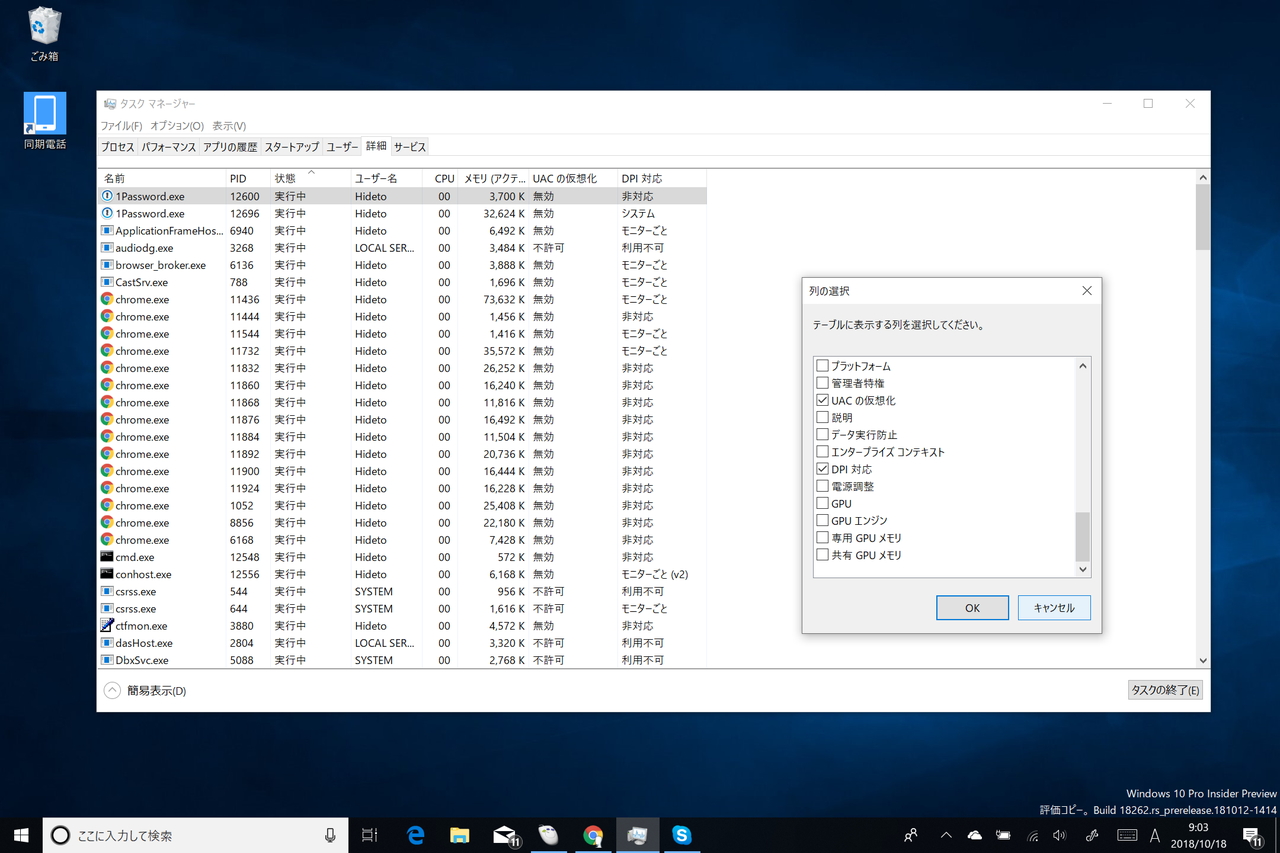Image resolution: width=1280 pixels, height=853 pixels.
Task: Open the ファイル(F) menu
Action: [x=121, y=126]
